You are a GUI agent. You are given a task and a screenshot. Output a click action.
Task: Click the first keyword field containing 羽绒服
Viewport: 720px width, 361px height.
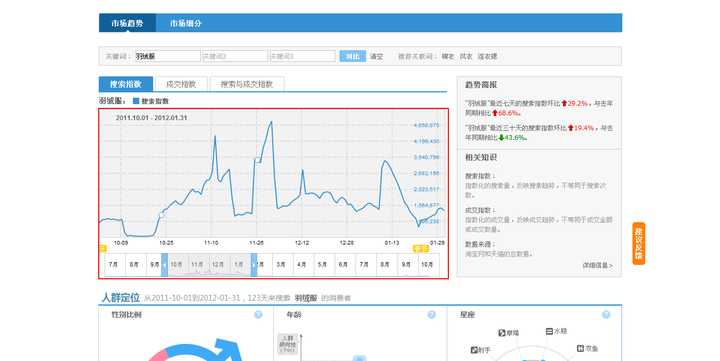coord(167,56)
